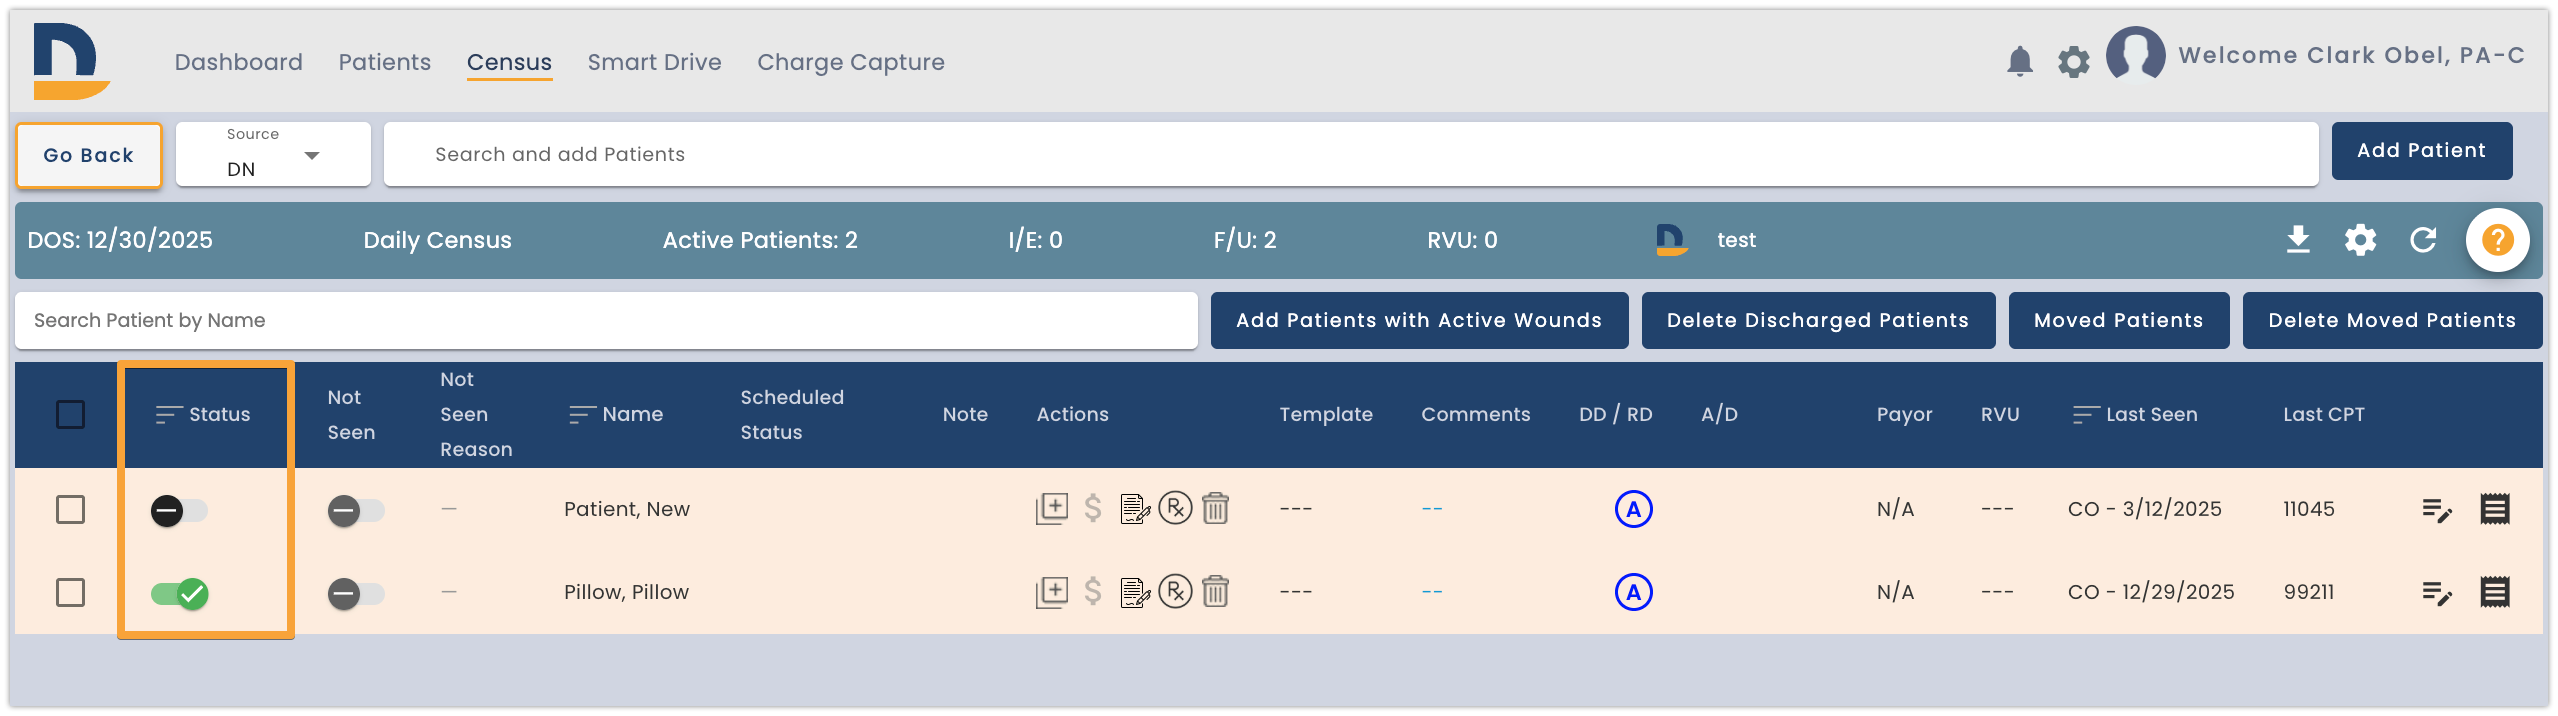The image size is (2558, 716).
Task: Click comments link for Patient, New
Action: pyautogui.click(x=1432, y=509)
